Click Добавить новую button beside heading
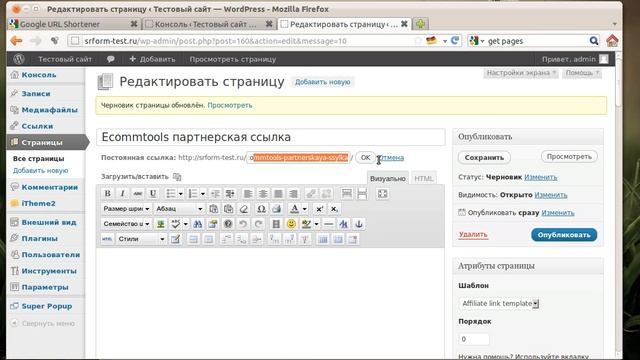This screenshot has height=360, width=640. point(322,82)
